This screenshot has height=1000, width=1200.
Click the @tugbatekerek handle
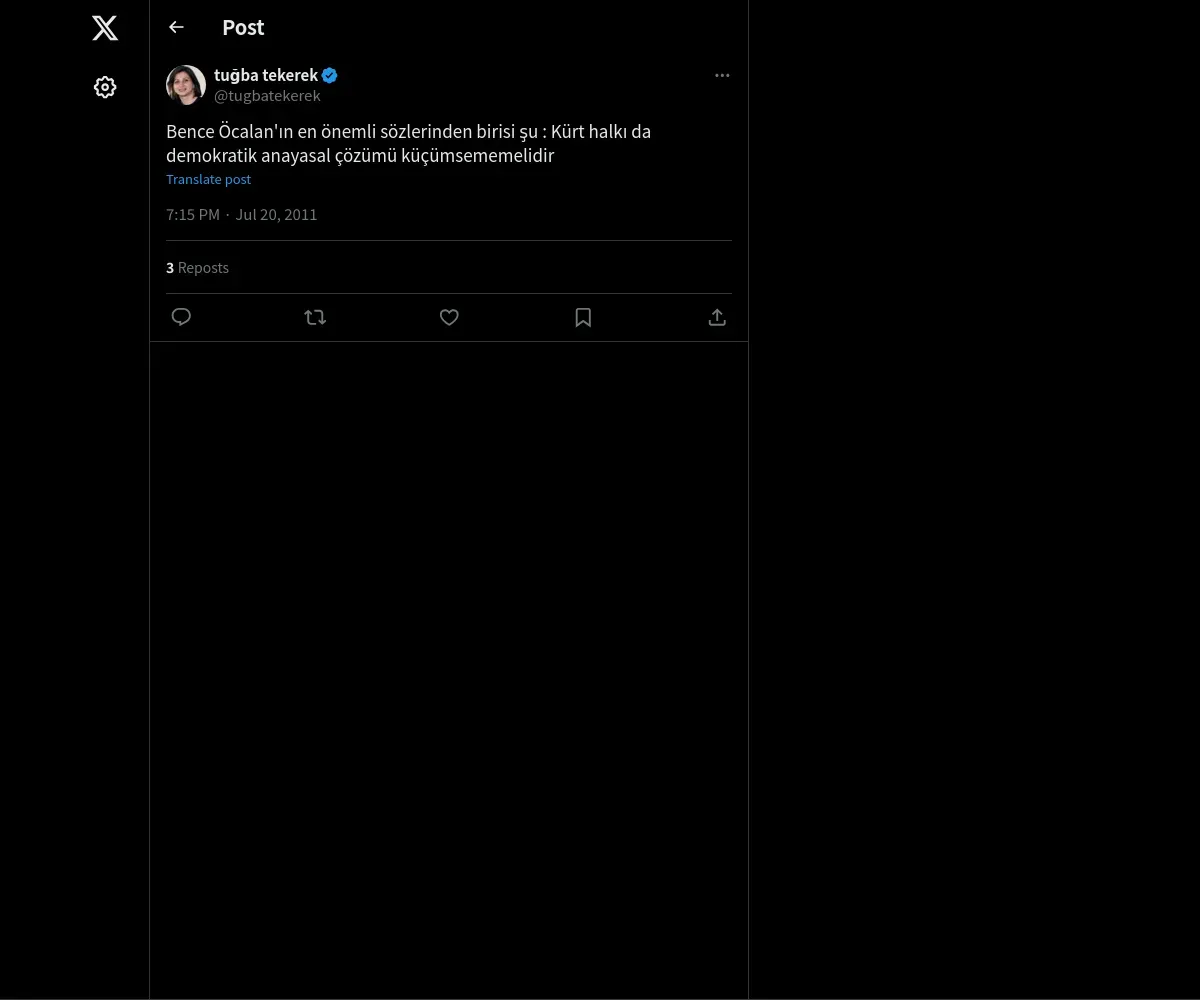pyautogui.click(x=267, y=96)
